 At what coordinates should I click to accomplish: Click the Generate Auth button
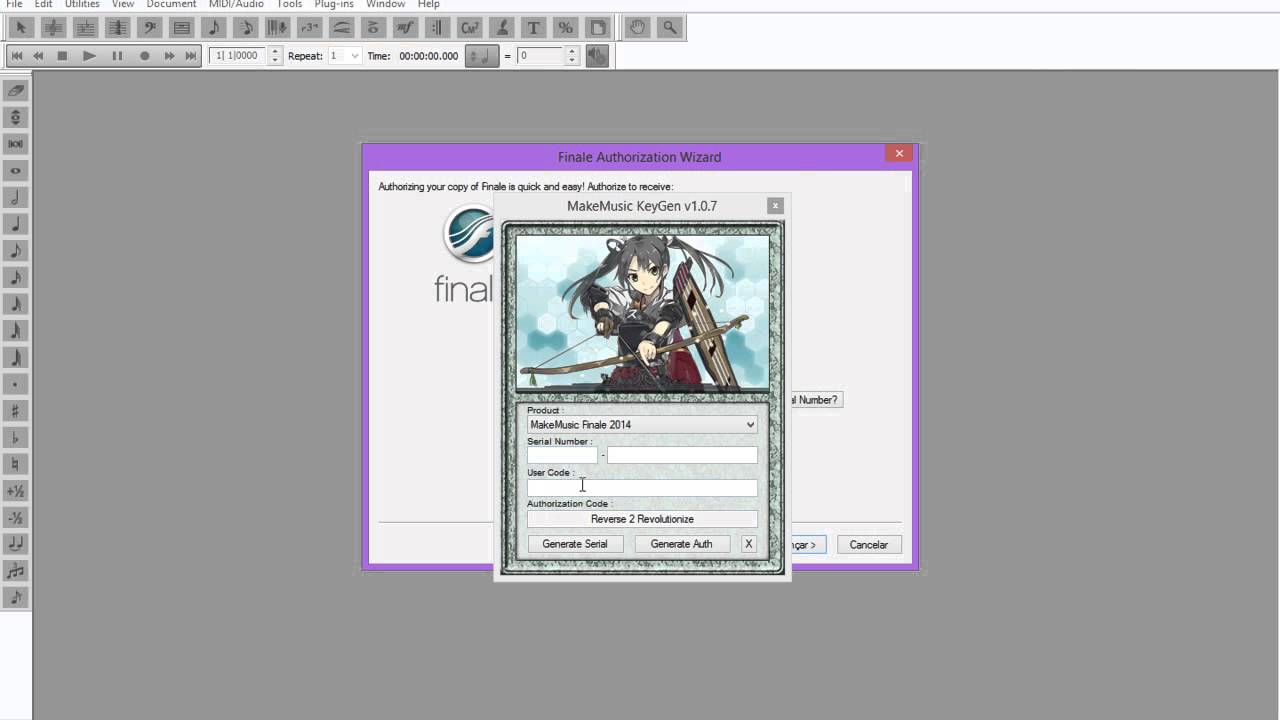click(681, 544)
